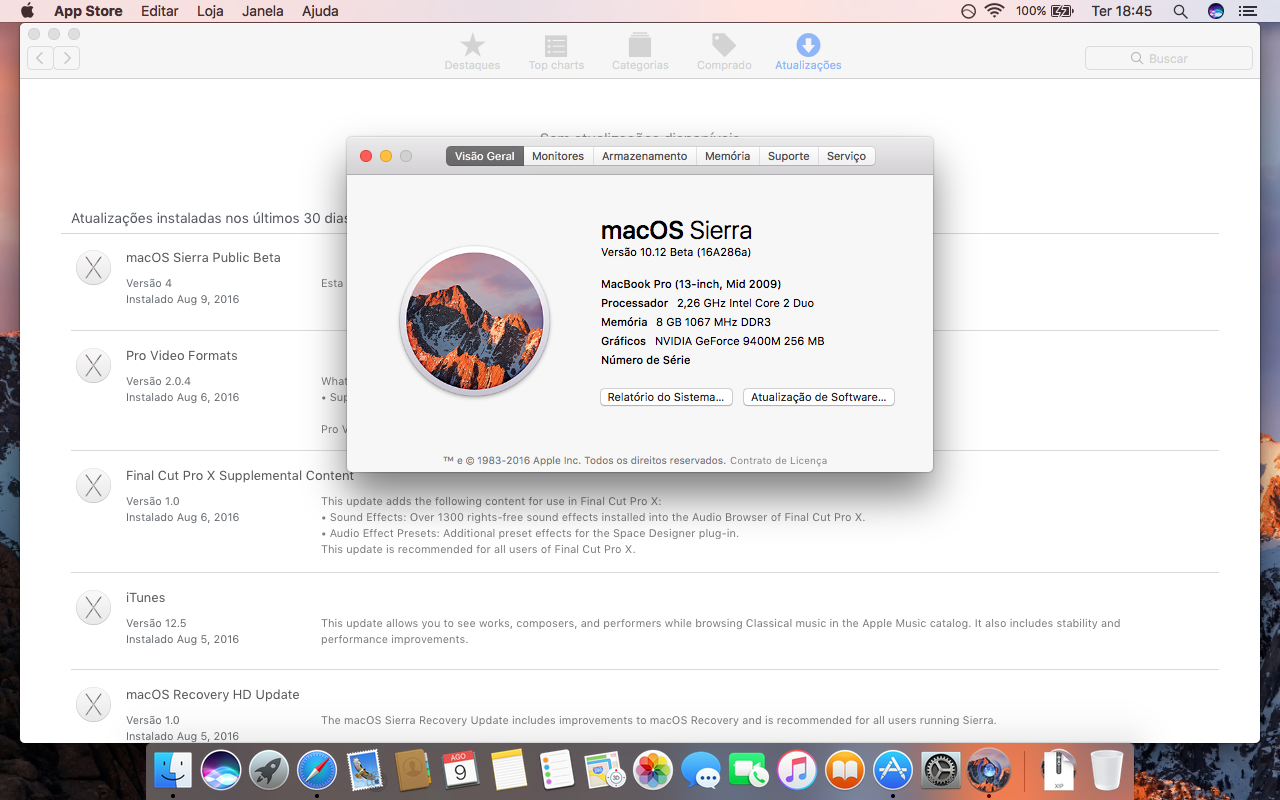Screen dimensions: 1280x800
Task: Click the macOS Sierra mountain logo
Action: (475, 321)
